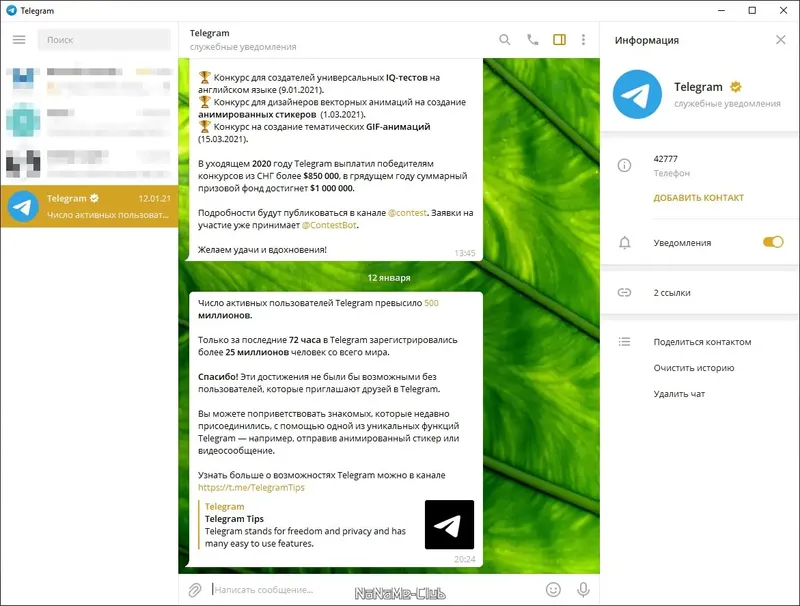Click the Telegram app icon in title bar
This screenshot has width=800, height=606.
tap(11, 11)
